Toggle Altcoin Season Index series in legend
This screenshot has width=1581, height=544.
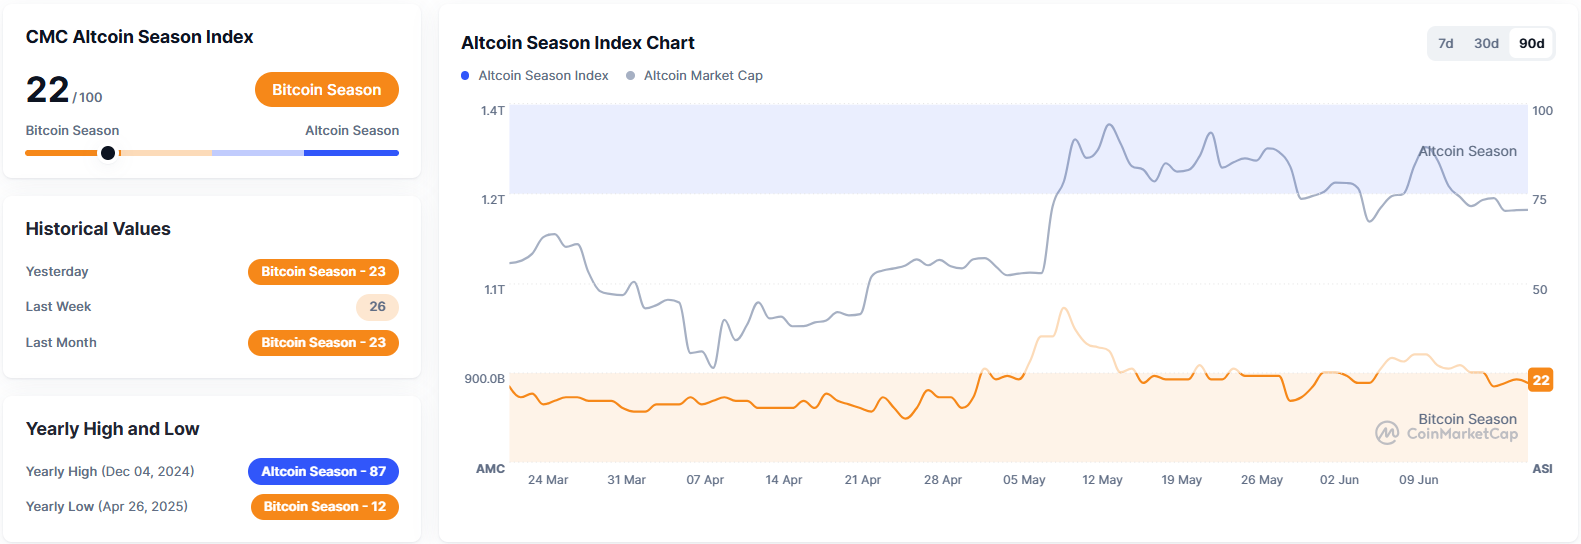543,76
